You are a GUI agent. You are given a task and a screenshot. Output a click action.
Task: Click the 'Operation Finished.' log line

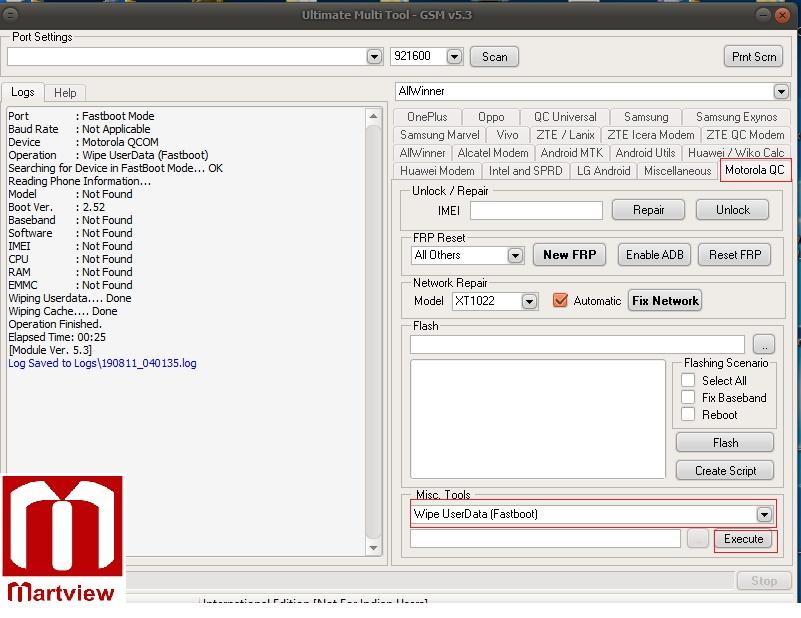[x=55, y=324]
